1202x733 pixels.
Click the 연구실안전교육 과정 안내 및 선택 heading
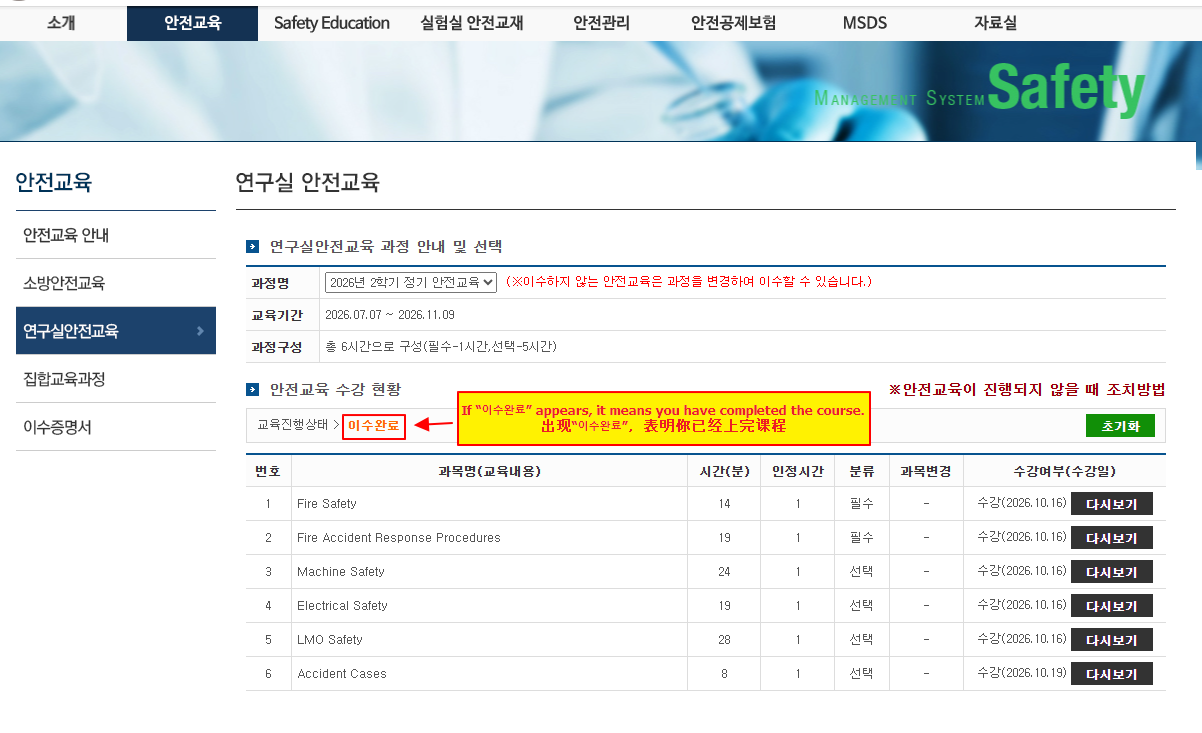(386, 246)
